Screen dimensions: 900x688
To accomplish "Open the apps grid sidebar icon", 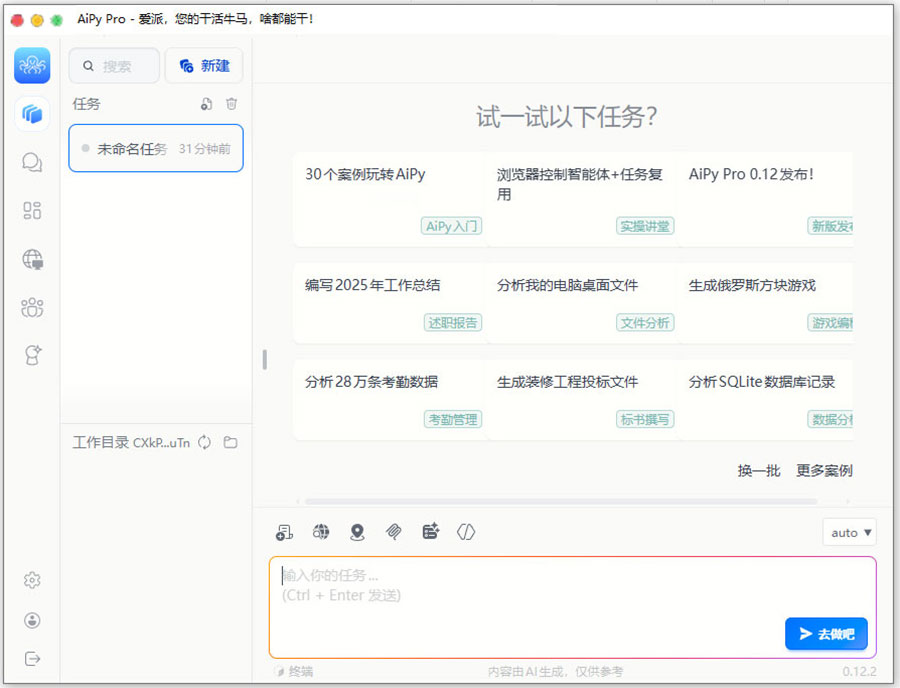I will tap(32, 211).
